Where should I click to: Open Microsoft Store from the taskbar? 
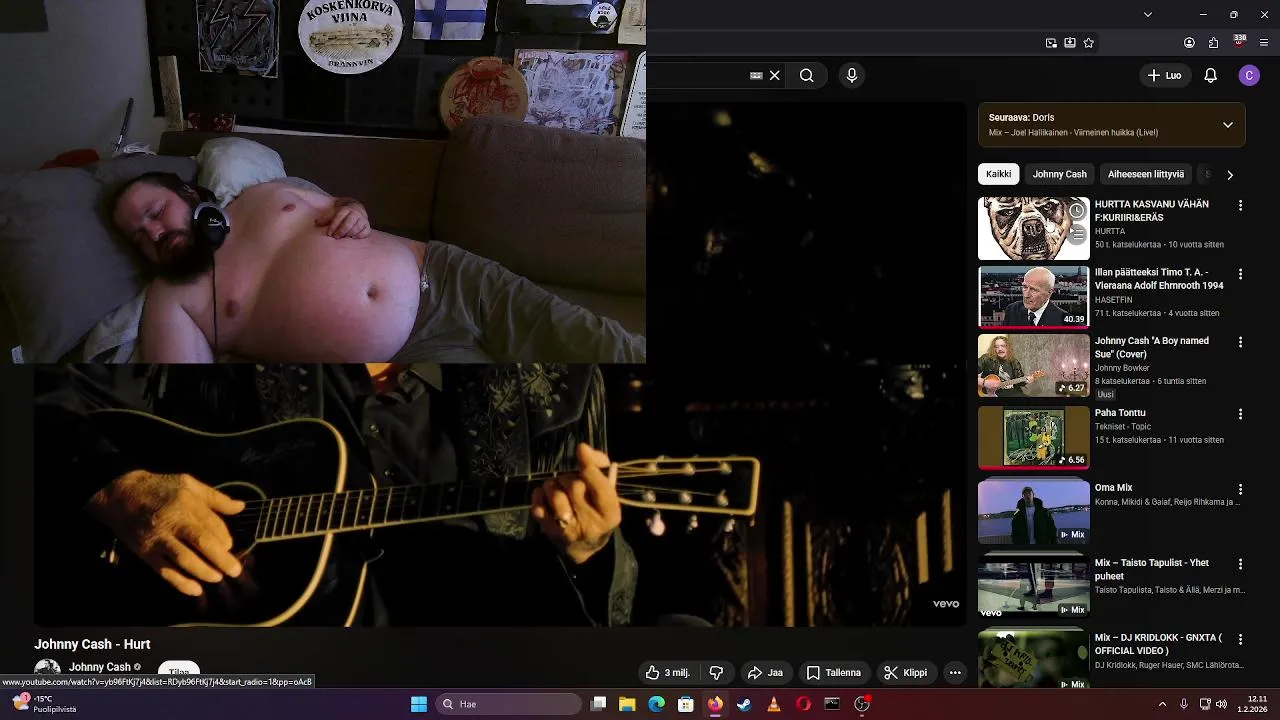(686, 704)
